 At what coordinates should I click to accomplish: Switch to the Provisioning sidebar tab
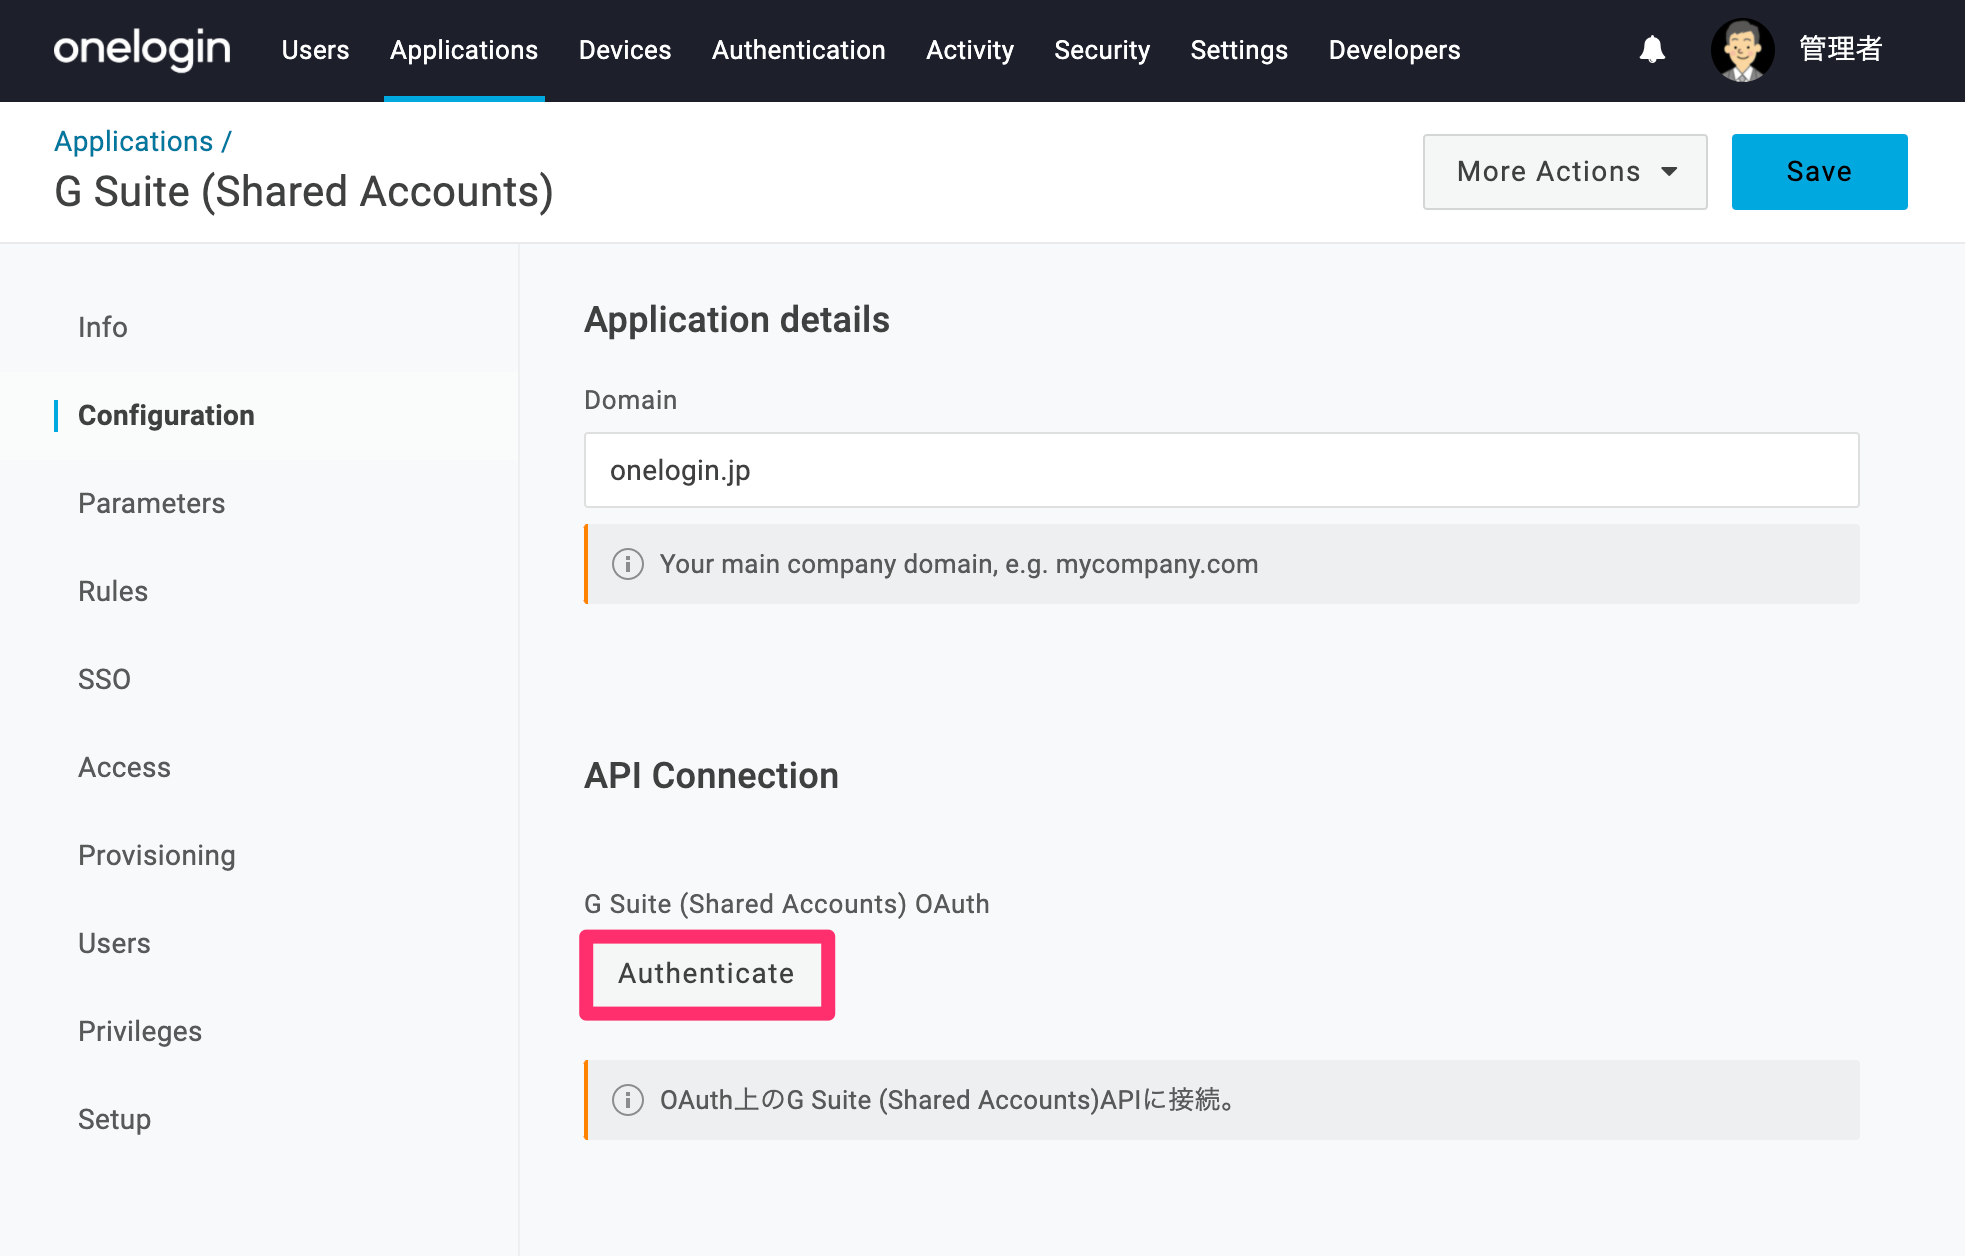[x=157, y=855]
